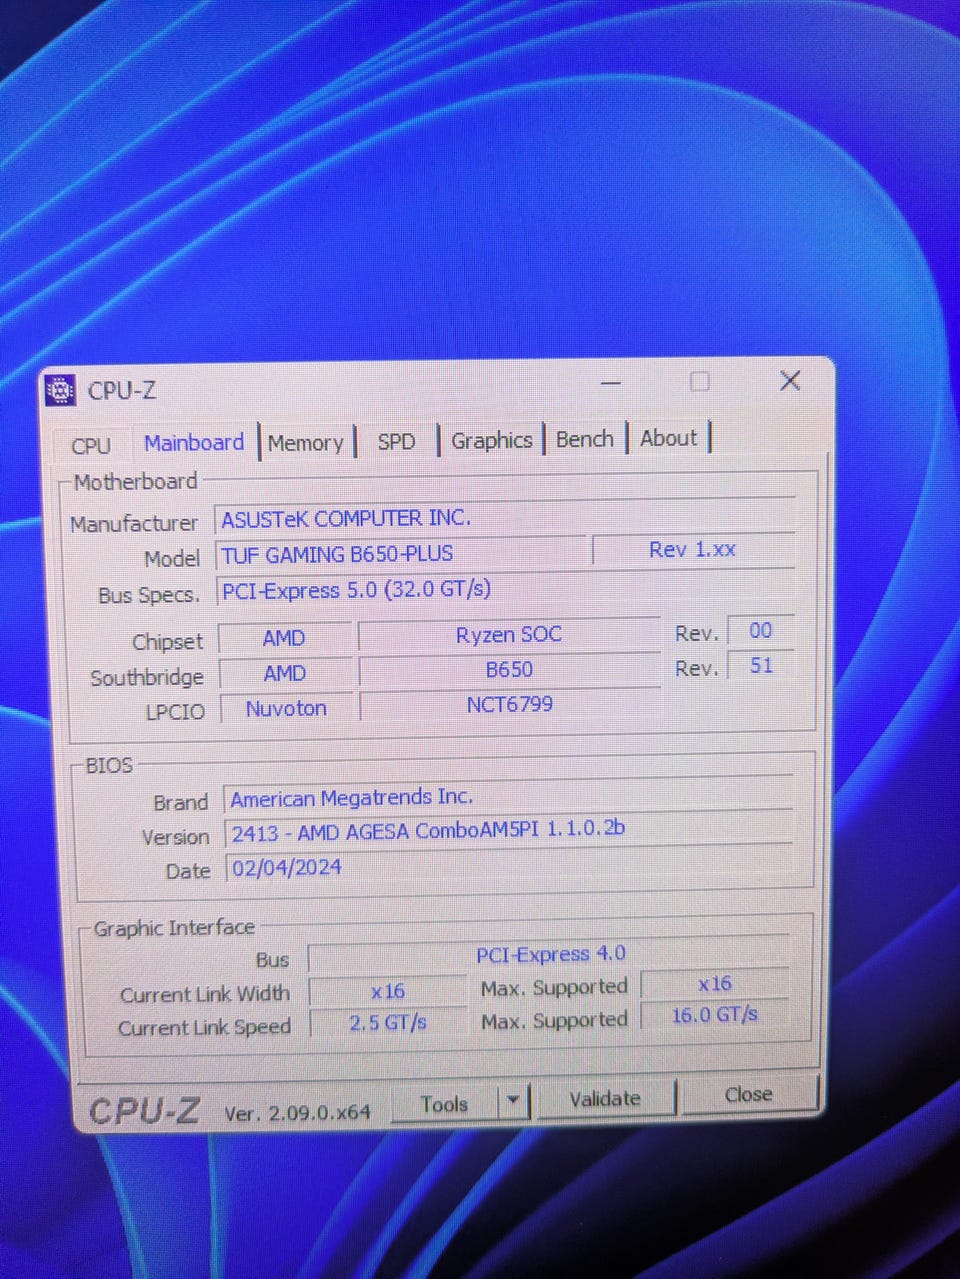Select the Mainboard tab

coord(194,442)
